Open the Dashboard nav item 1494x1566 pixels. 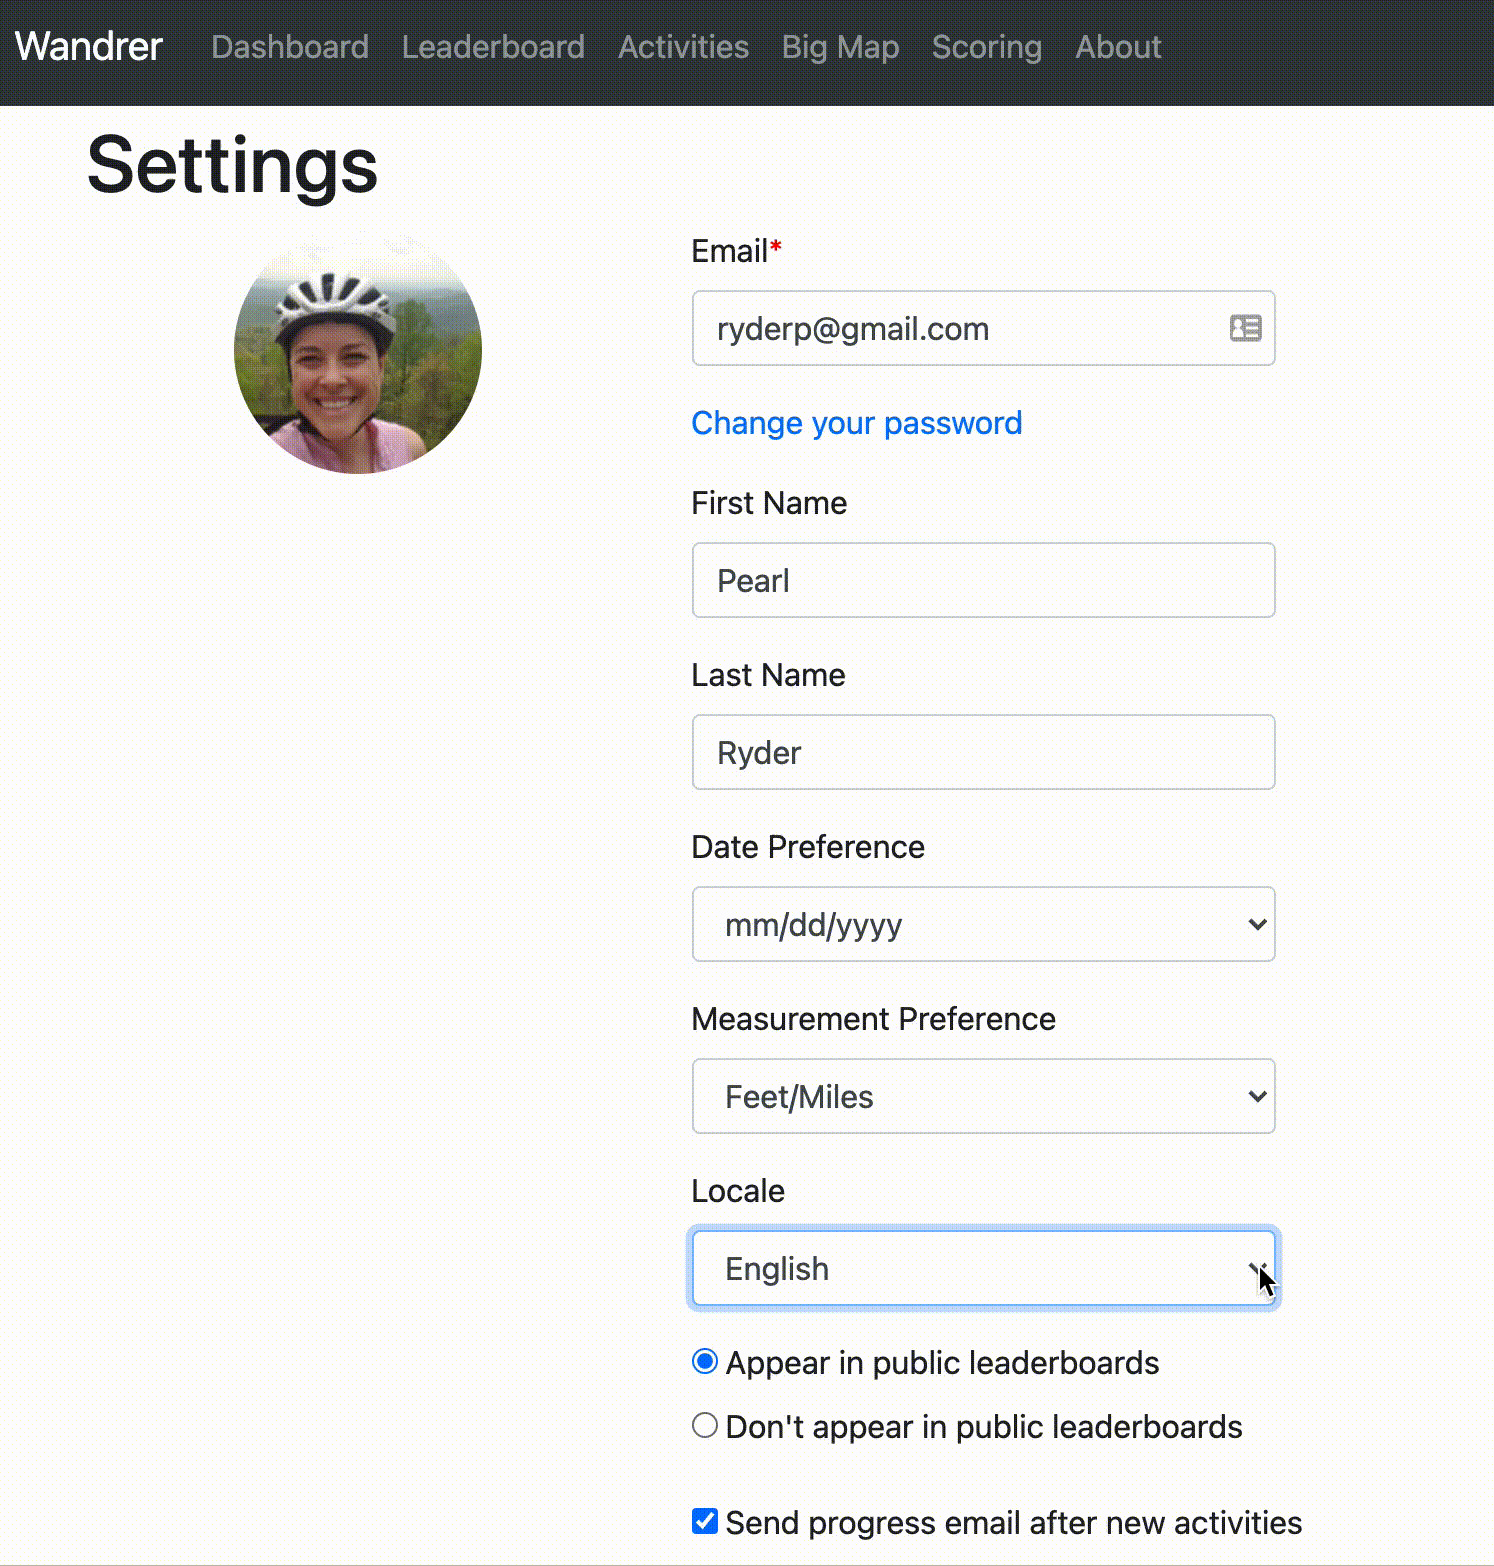tap(290, 47)
